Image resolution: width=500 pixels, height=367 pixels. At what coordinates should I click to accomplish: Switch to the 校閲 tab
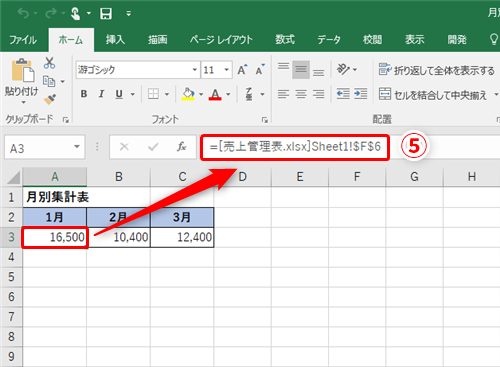[x=372, y=40]
